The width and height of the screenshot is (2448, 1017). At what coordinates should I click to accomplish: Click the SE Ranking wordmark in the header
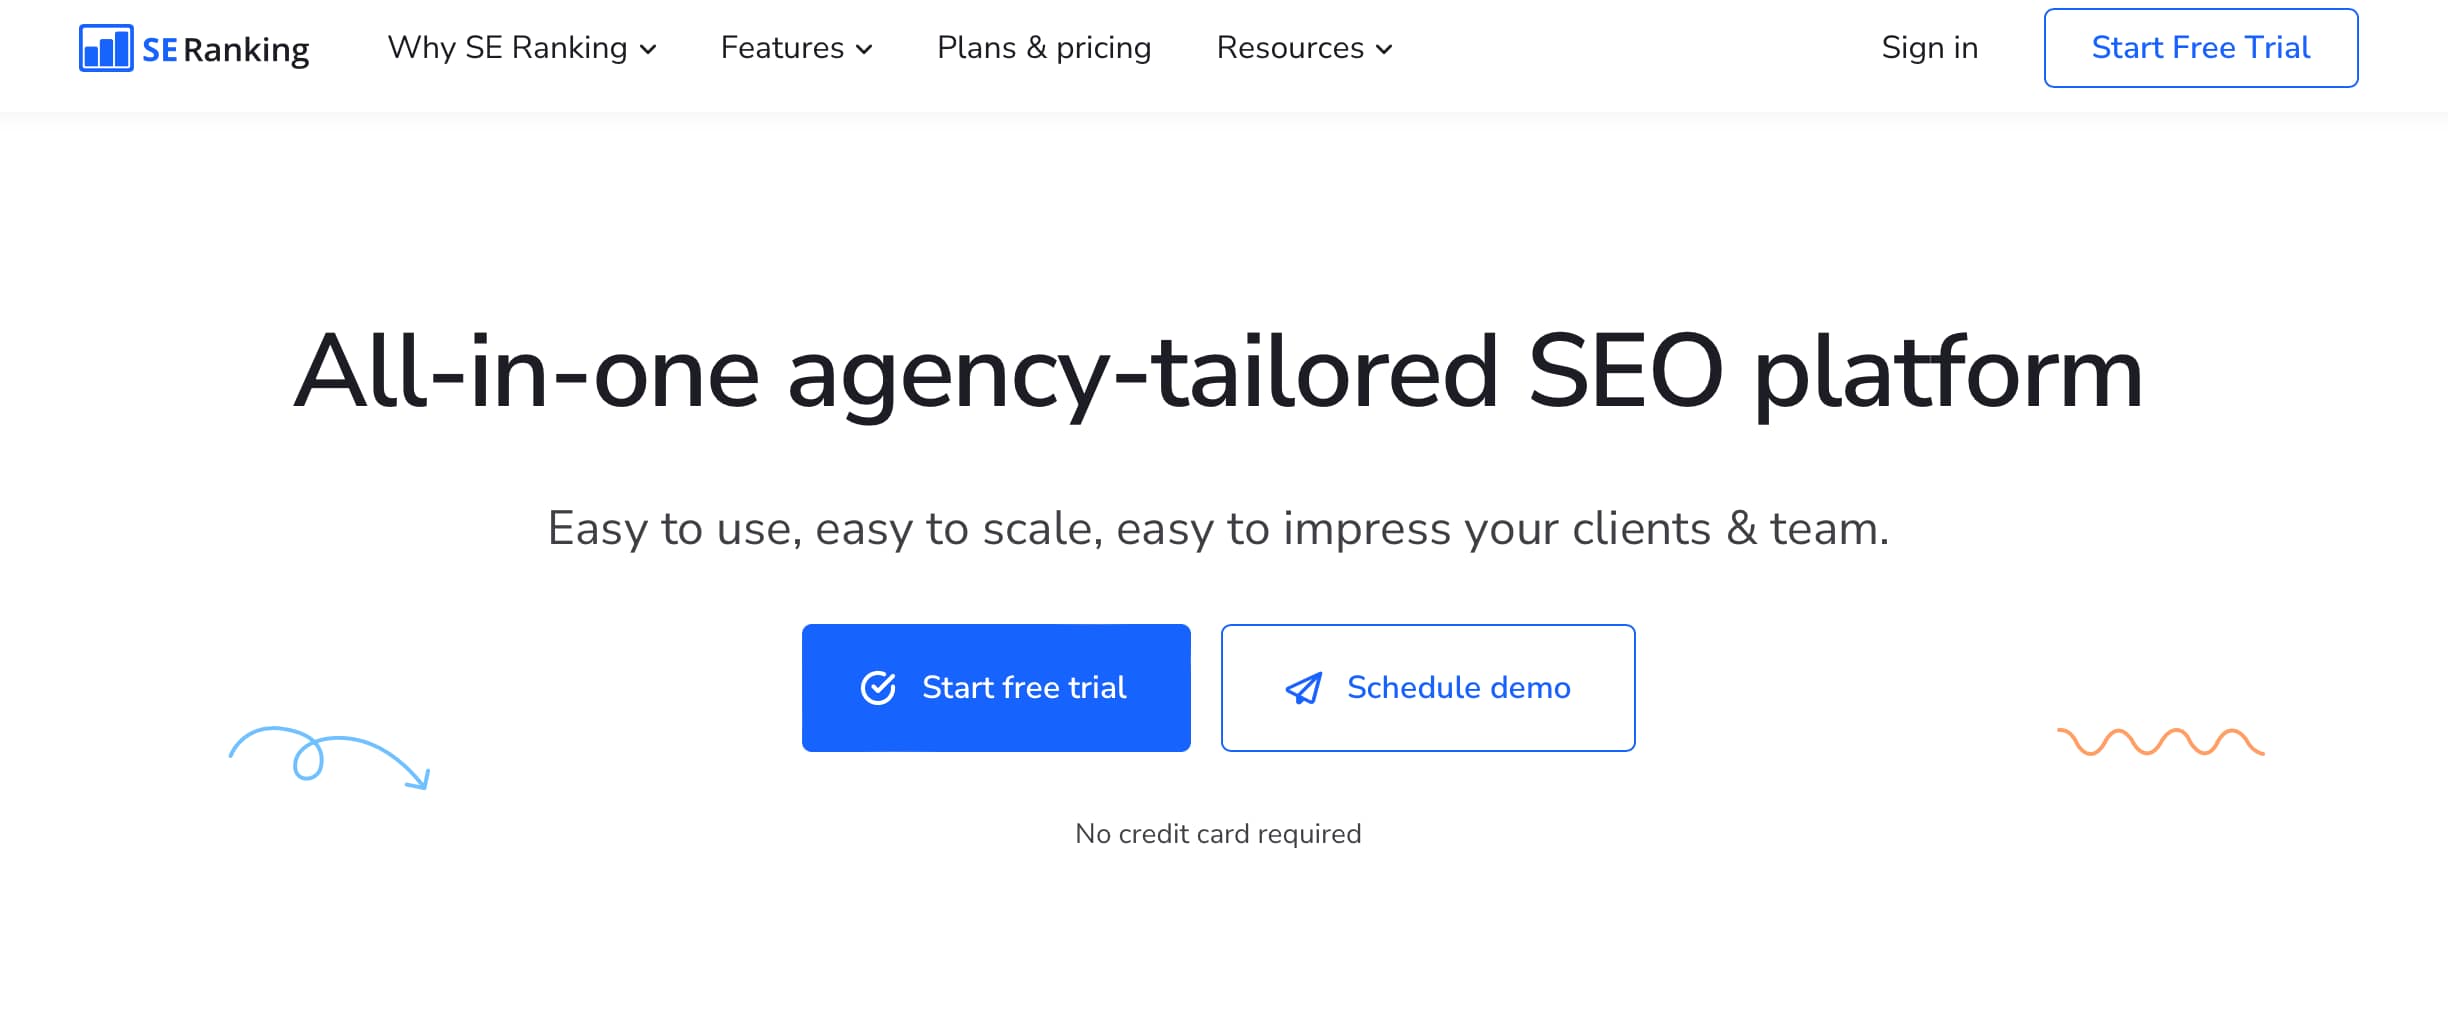click(225, 47)
